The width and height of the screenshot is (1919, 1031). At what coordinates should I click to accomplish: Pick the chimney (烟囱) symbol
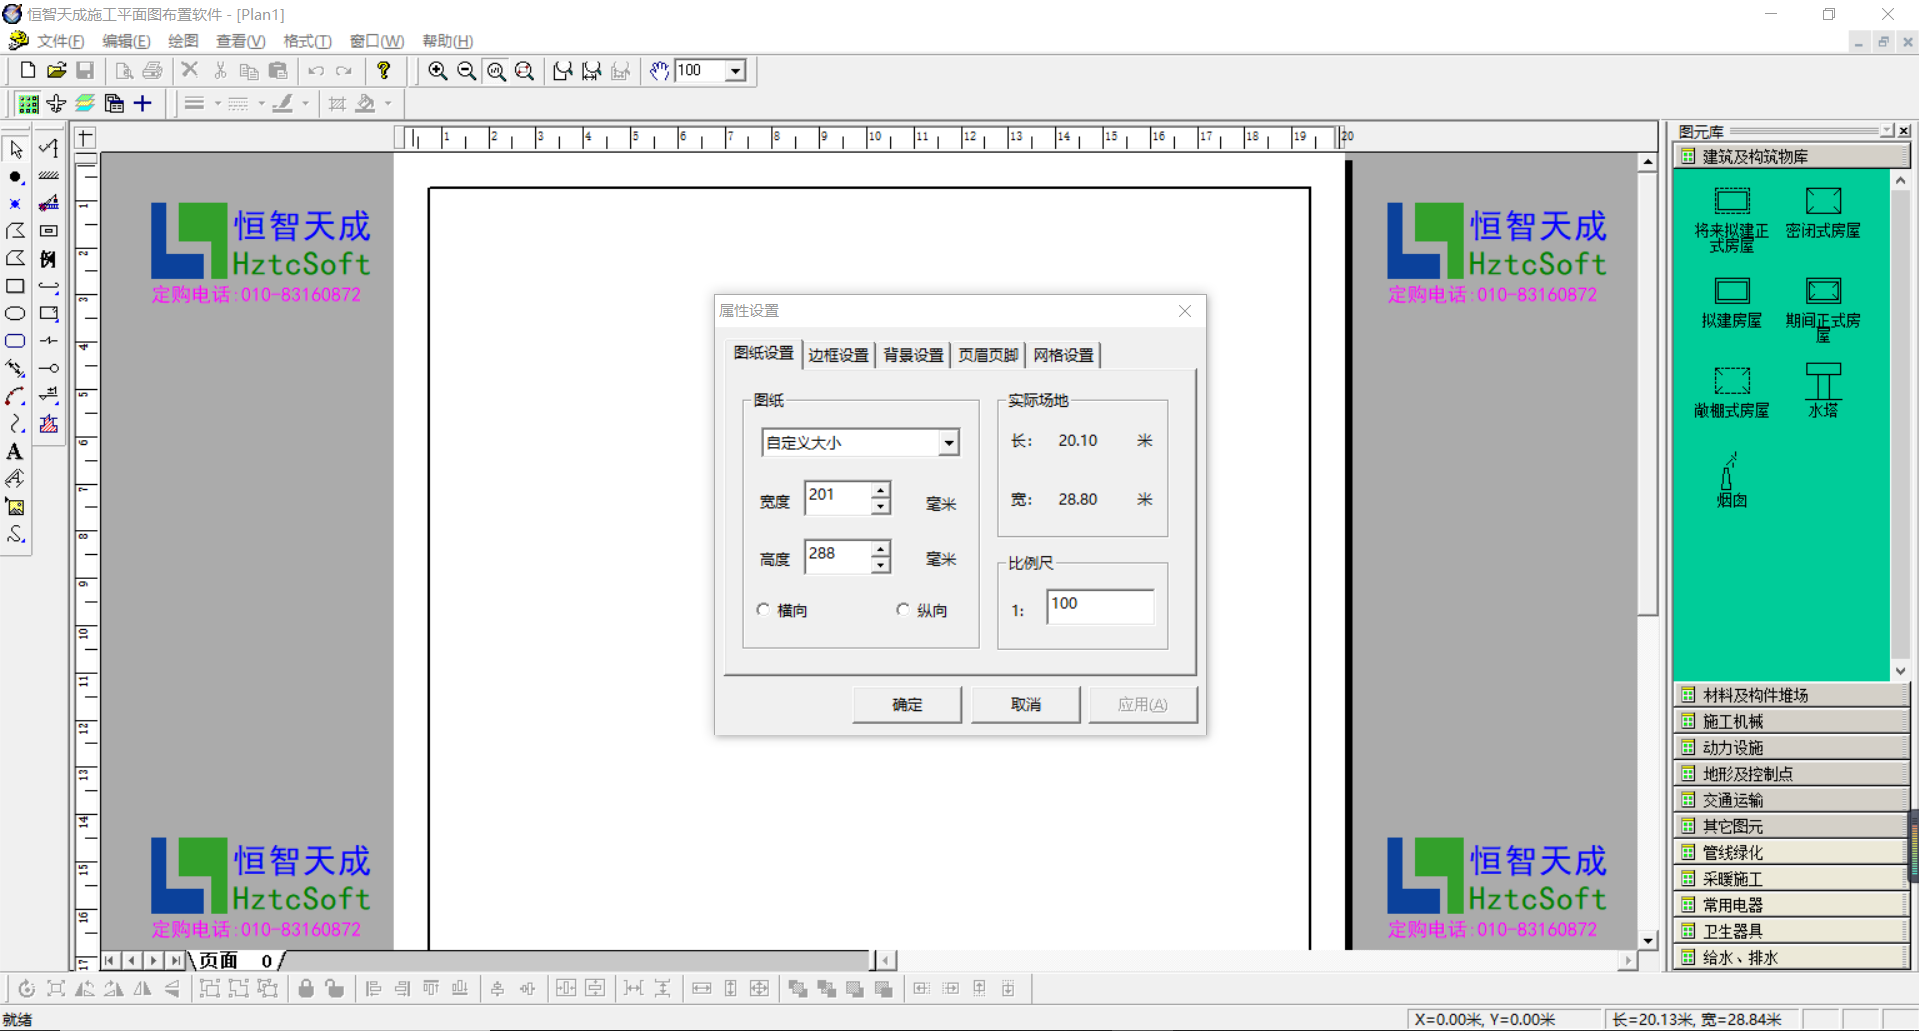tap(1731, 480)
